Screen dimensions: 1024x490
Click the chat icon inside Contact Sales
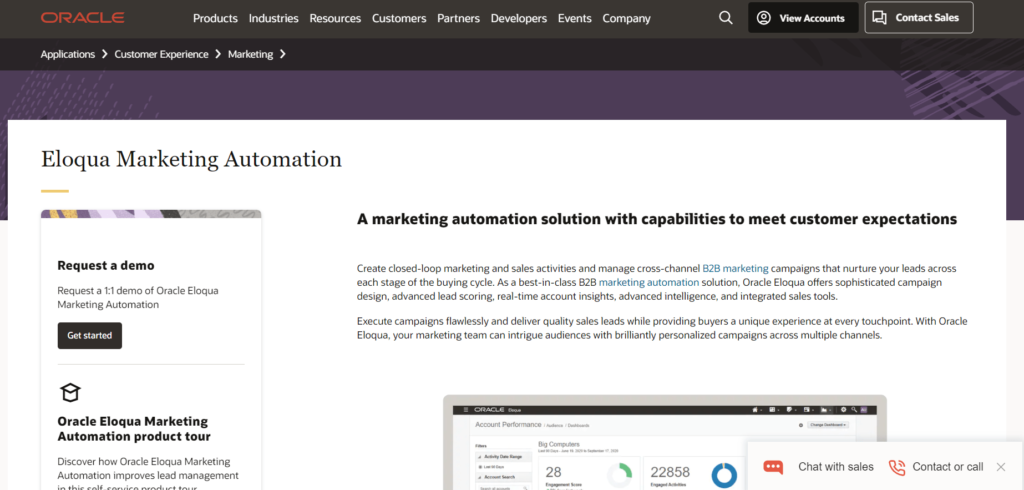[880, 18]
